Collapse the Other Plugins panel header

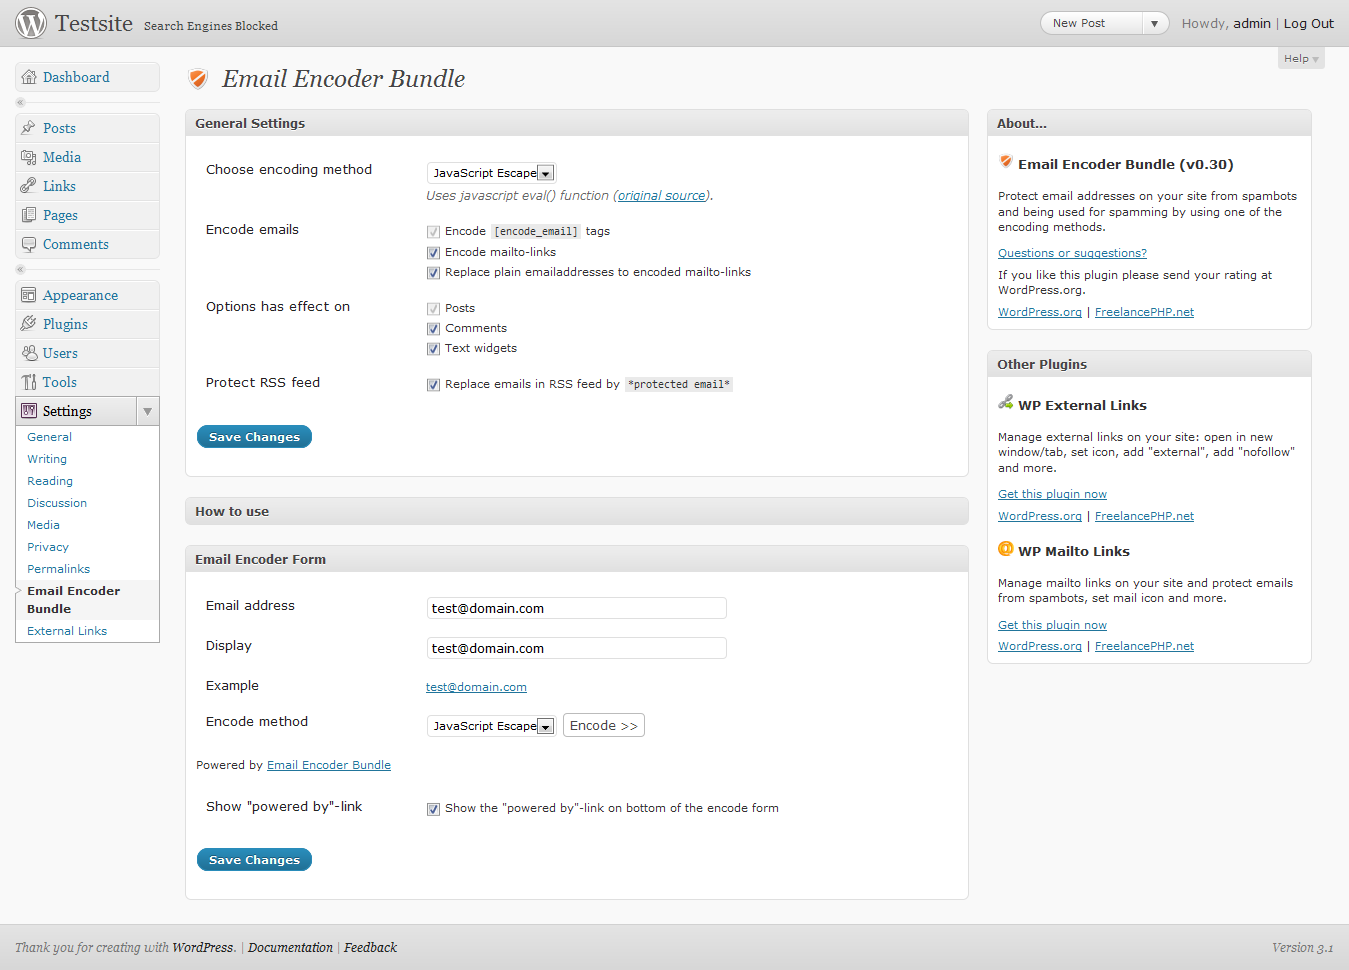click(1149, 364)
